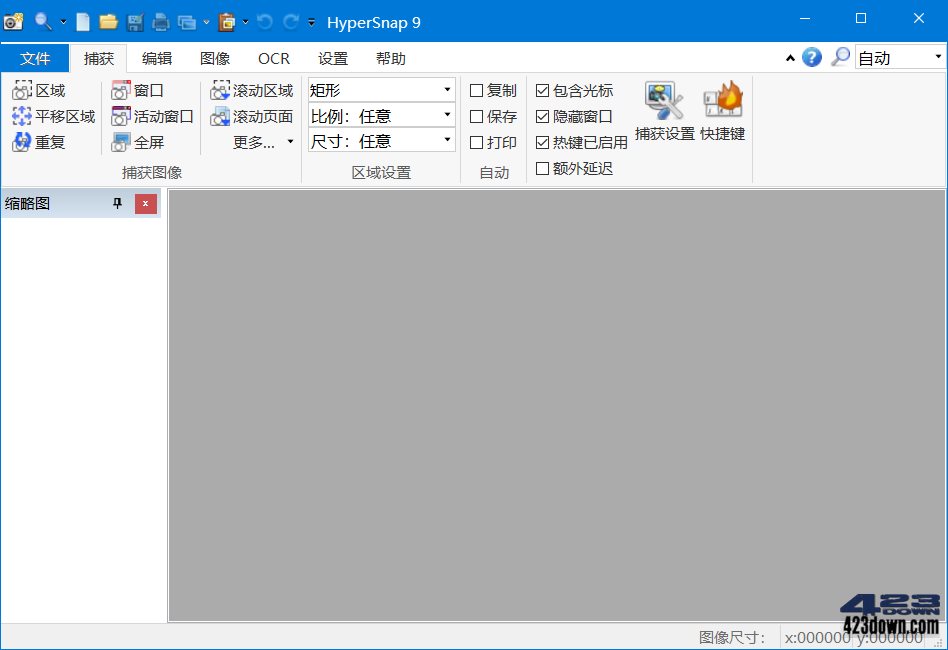Switch to the 编辑 edit tab
Viewport: 948px width, 650px height.
coord(157,58)
